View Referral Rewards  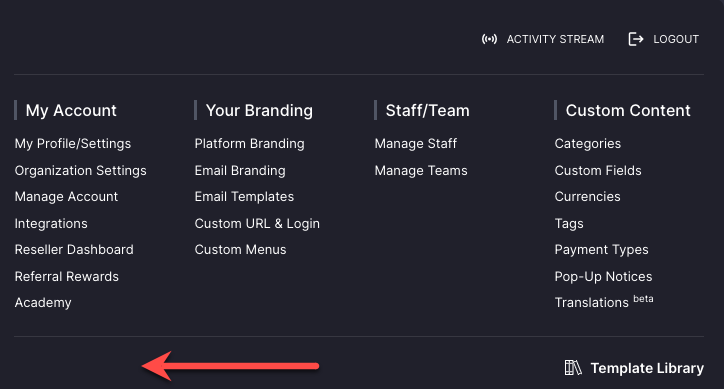pyautogui.click(x=66, y=276)
